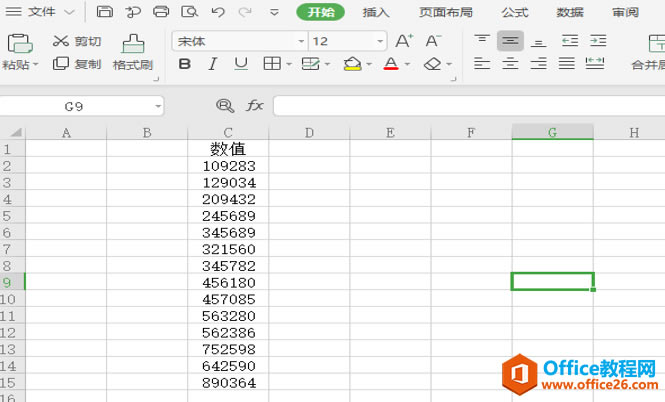Select column C header
Image resolution: width=665 pixels, height=402 pixels.
pos(228,133)
